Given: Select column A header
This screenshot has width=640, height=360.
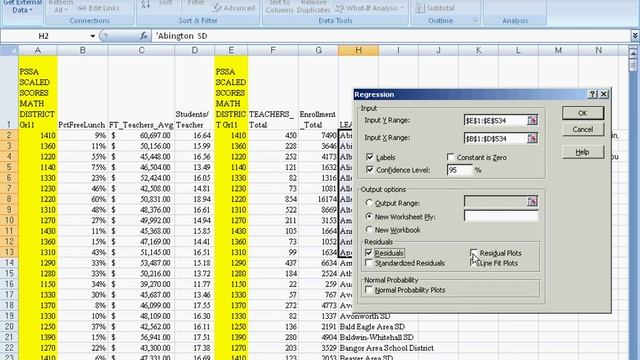Looking at the screenshot, I should 38,50.
